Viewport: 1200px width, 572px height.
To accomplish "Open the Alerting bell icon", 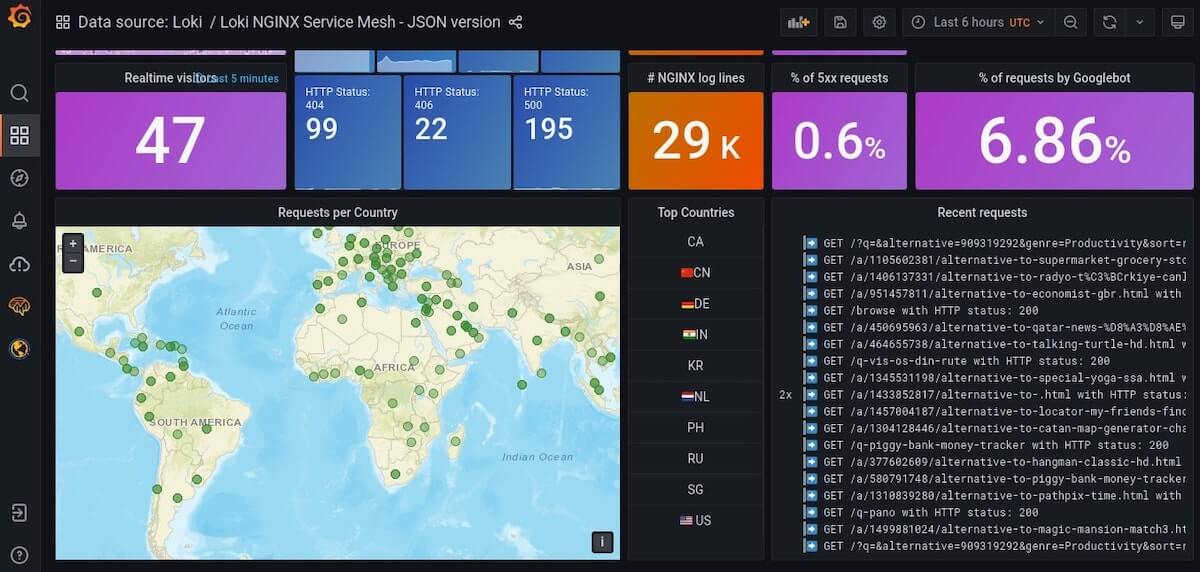I will (x=19, y=221).
